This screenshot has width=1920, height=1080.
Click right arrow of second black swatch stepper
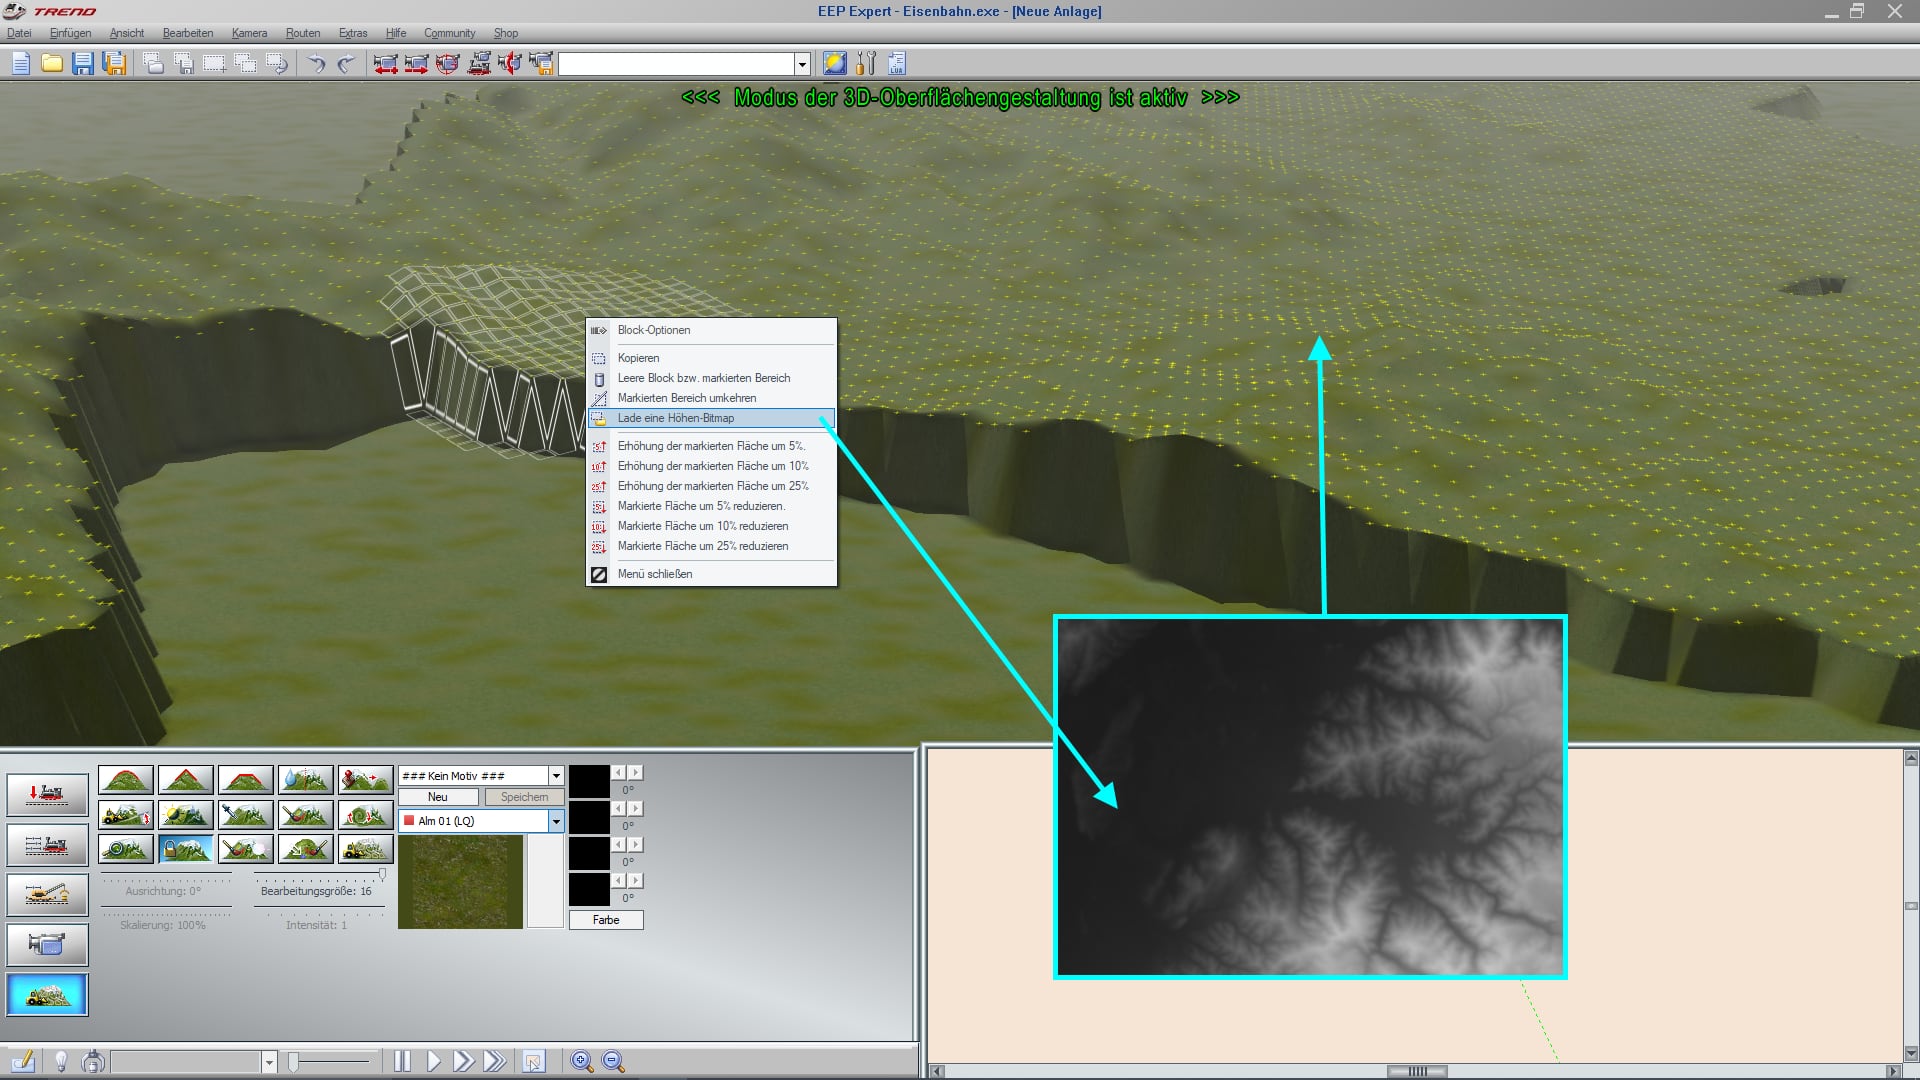point(636,809)
